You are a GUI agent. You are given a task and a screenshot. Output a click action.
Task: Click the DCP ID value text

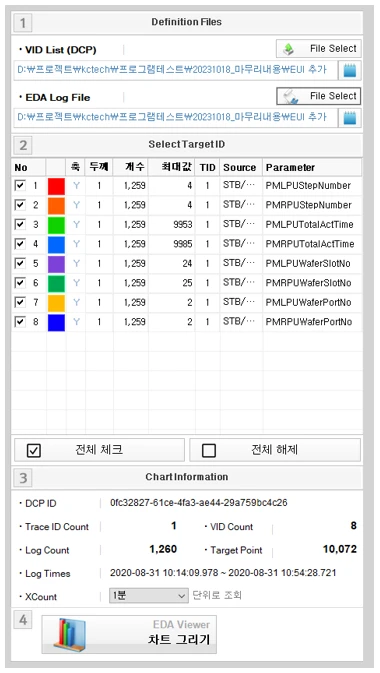[x=199, y=502]
